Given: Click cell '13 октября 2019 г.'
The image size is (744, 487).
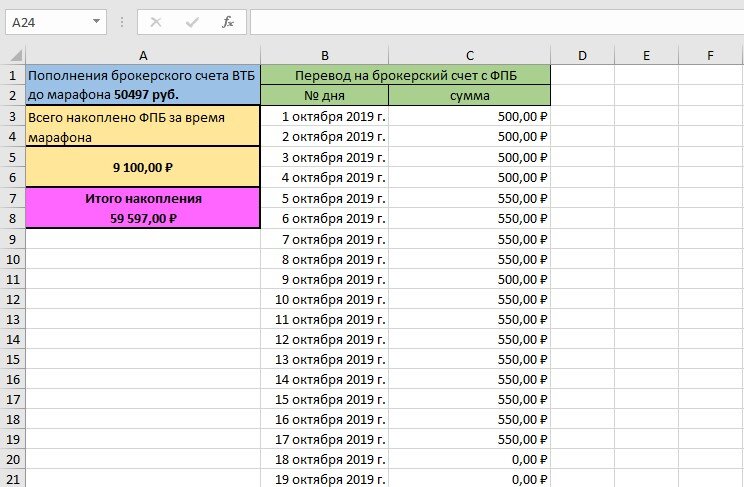Looking at the screenshot, I should click(325, 359).
